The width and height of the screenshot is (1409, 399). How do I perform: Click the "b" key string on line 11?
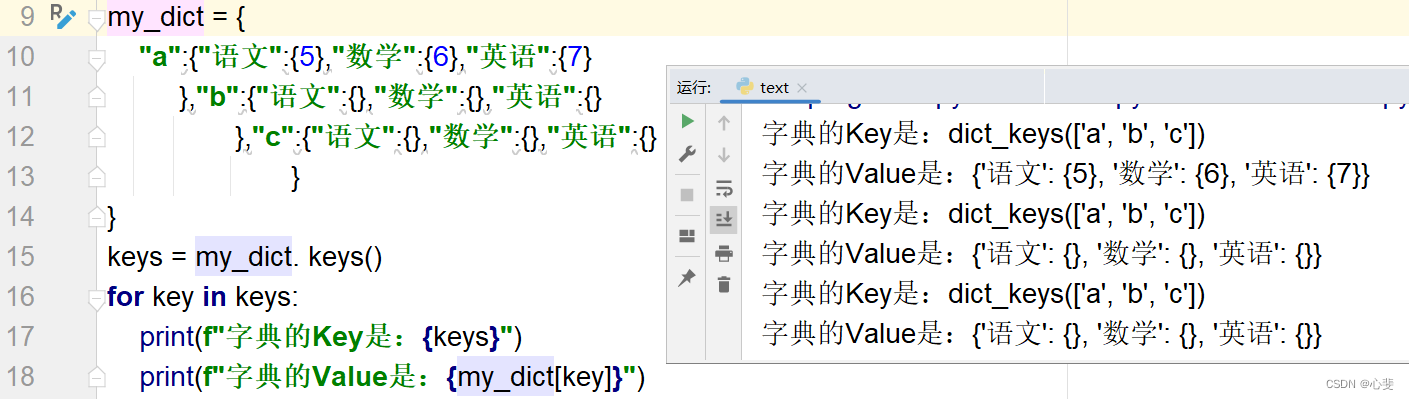pyautogui.click(x=217, y=97)
